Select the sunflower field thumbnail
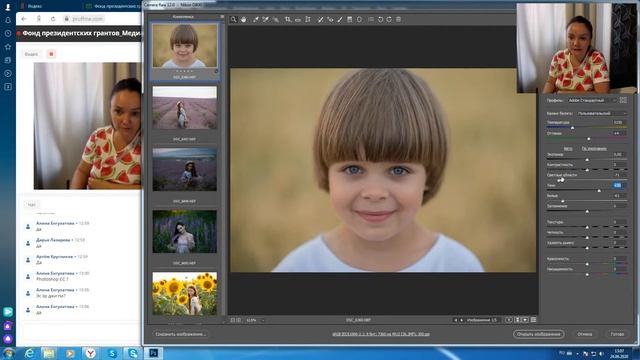The height and width of the screenshot is (360, 640). [184, 293]
